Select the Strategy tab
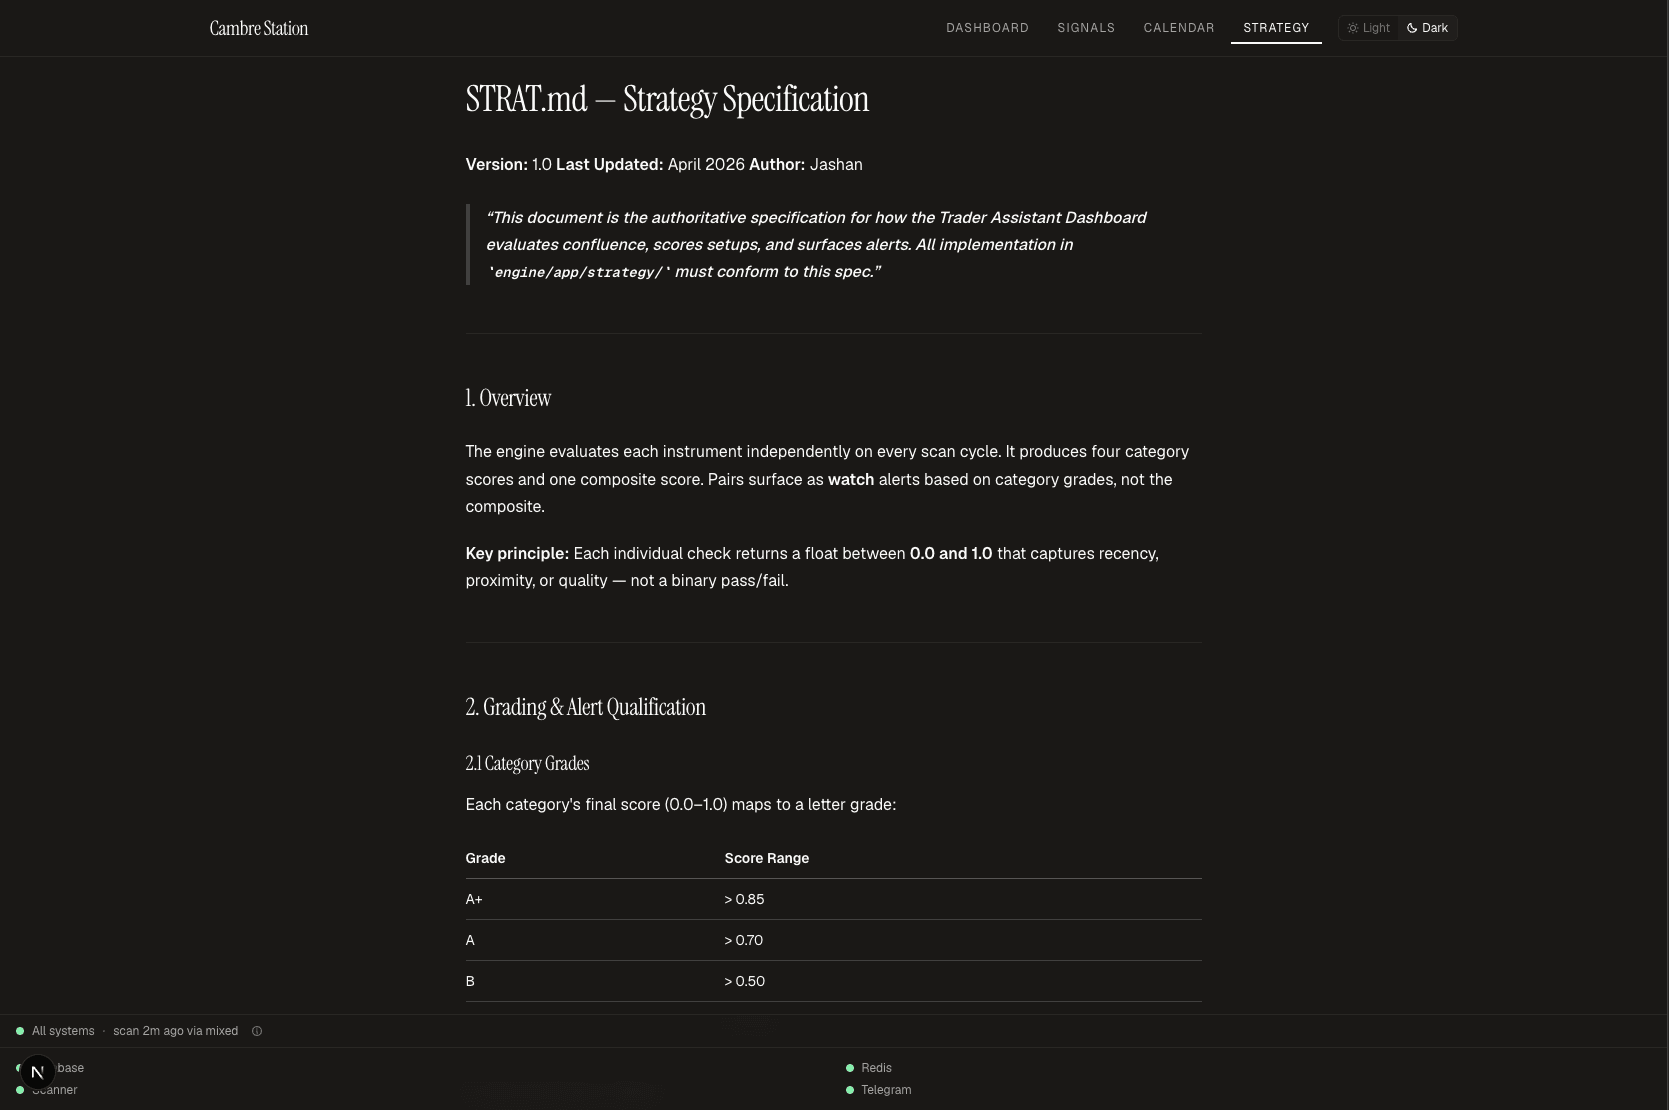Image resolution: width=1669 pixels, height=1110 pixels. coord(1276,28)
